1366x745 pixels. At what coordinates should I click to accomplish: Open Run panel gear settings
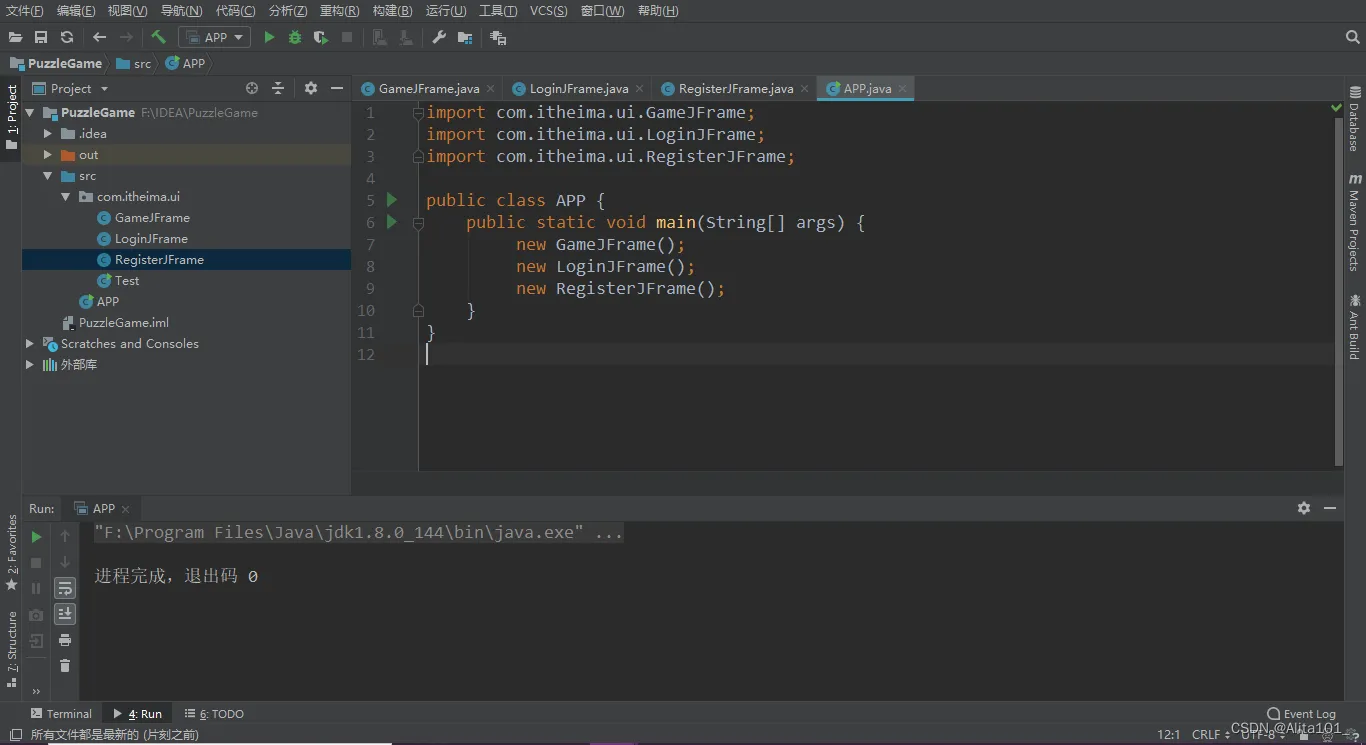tap(1304, 508)
